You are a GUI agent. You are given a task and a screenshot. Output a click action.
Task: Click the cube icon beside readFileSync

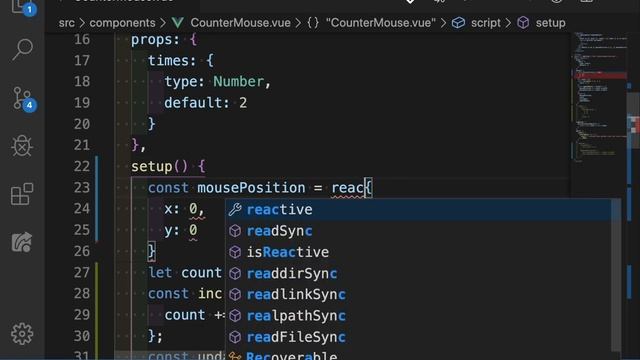(x=235, y=337)
